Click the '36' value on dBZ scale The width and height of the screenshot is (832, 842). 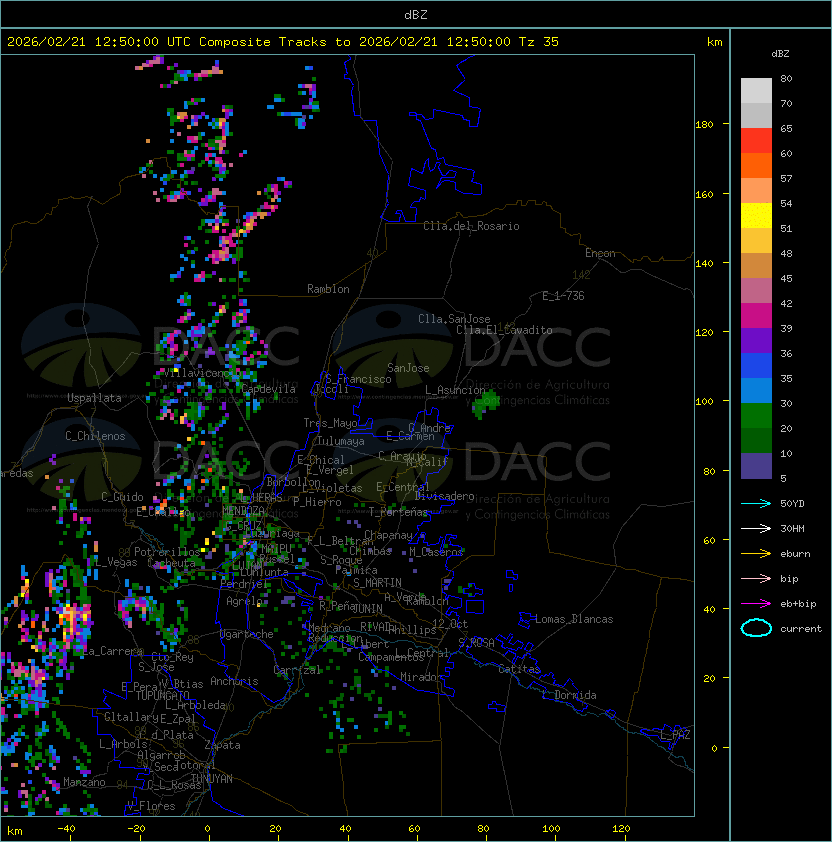coord(786,353)
